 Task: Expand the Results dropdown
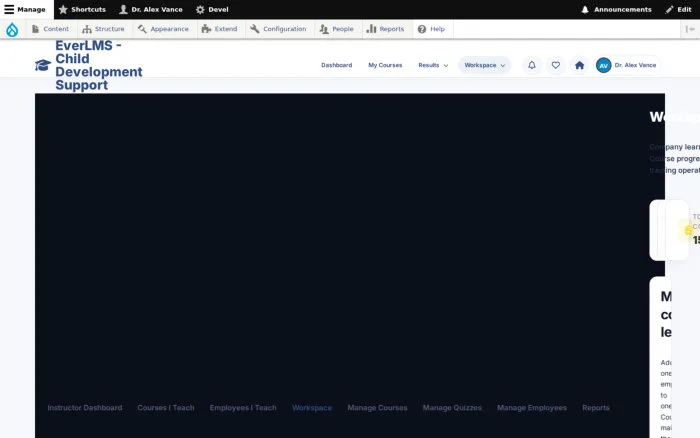pos(433,65)
